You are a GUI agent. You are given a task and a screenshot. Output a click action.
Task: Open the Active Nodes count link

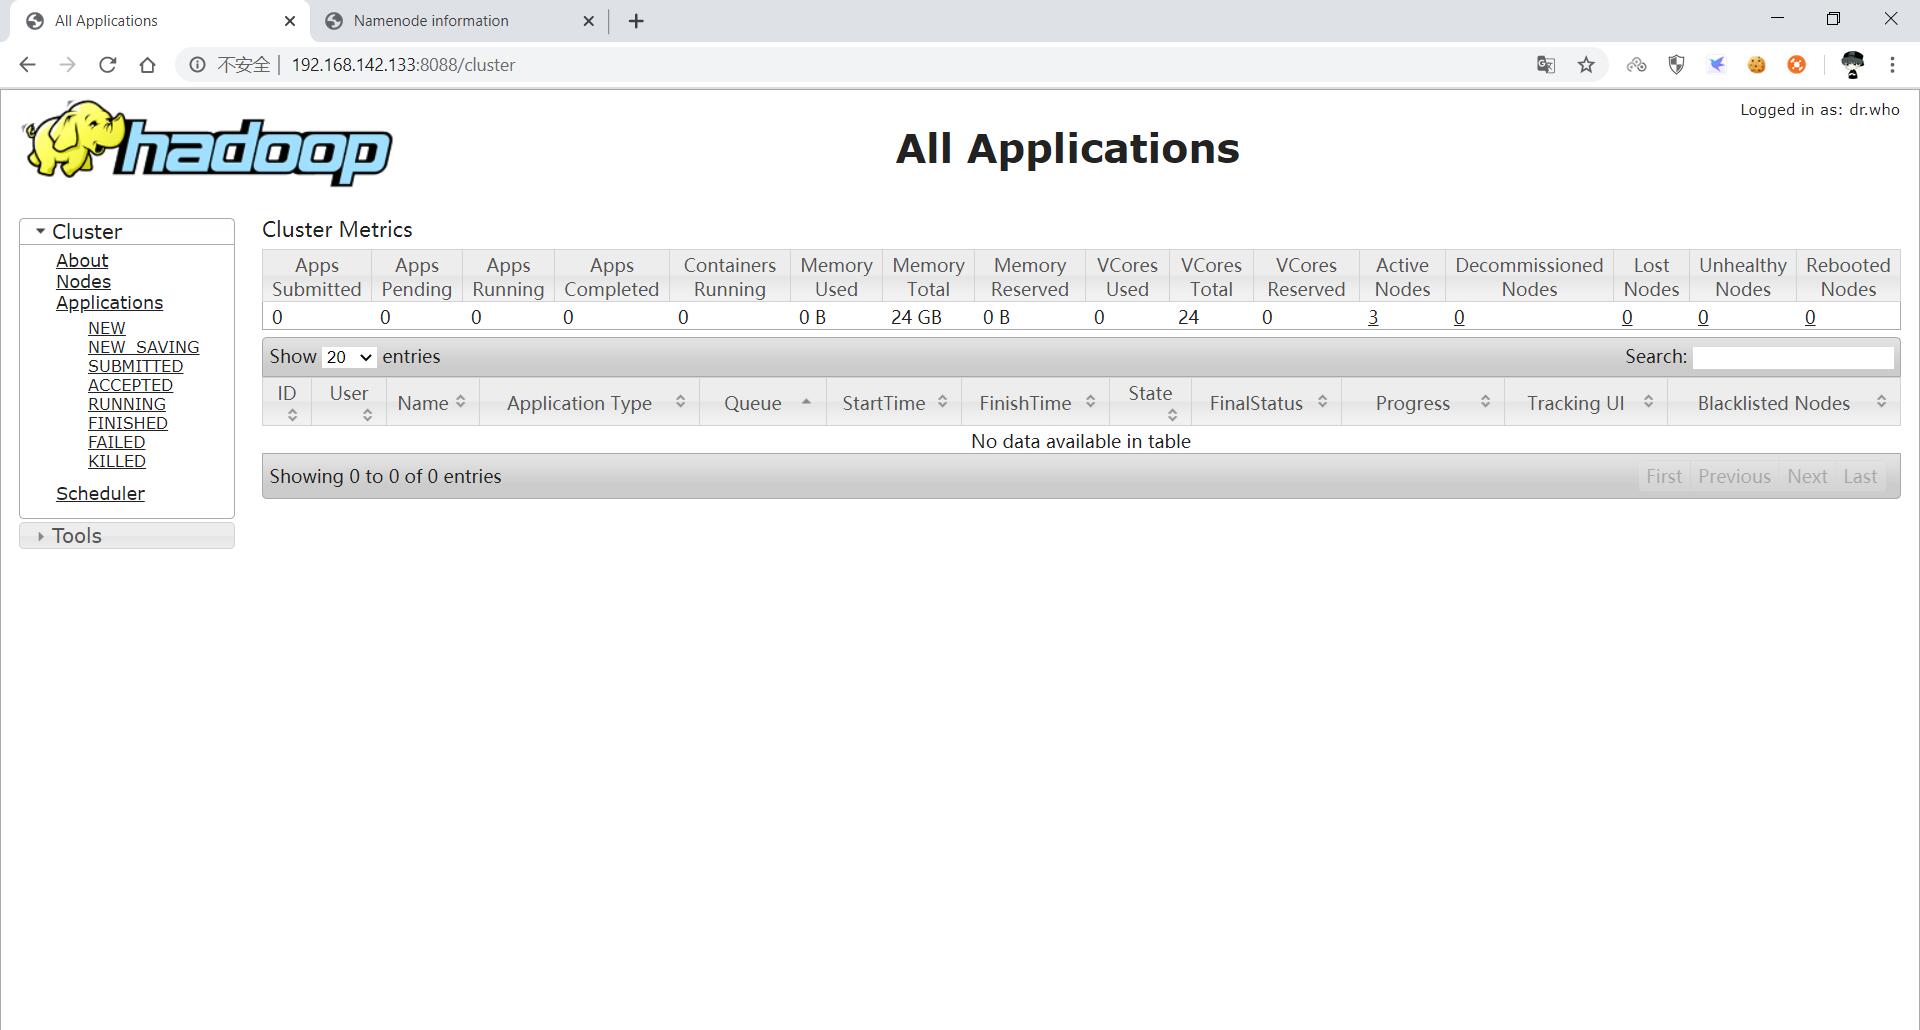pos(1373,318)
